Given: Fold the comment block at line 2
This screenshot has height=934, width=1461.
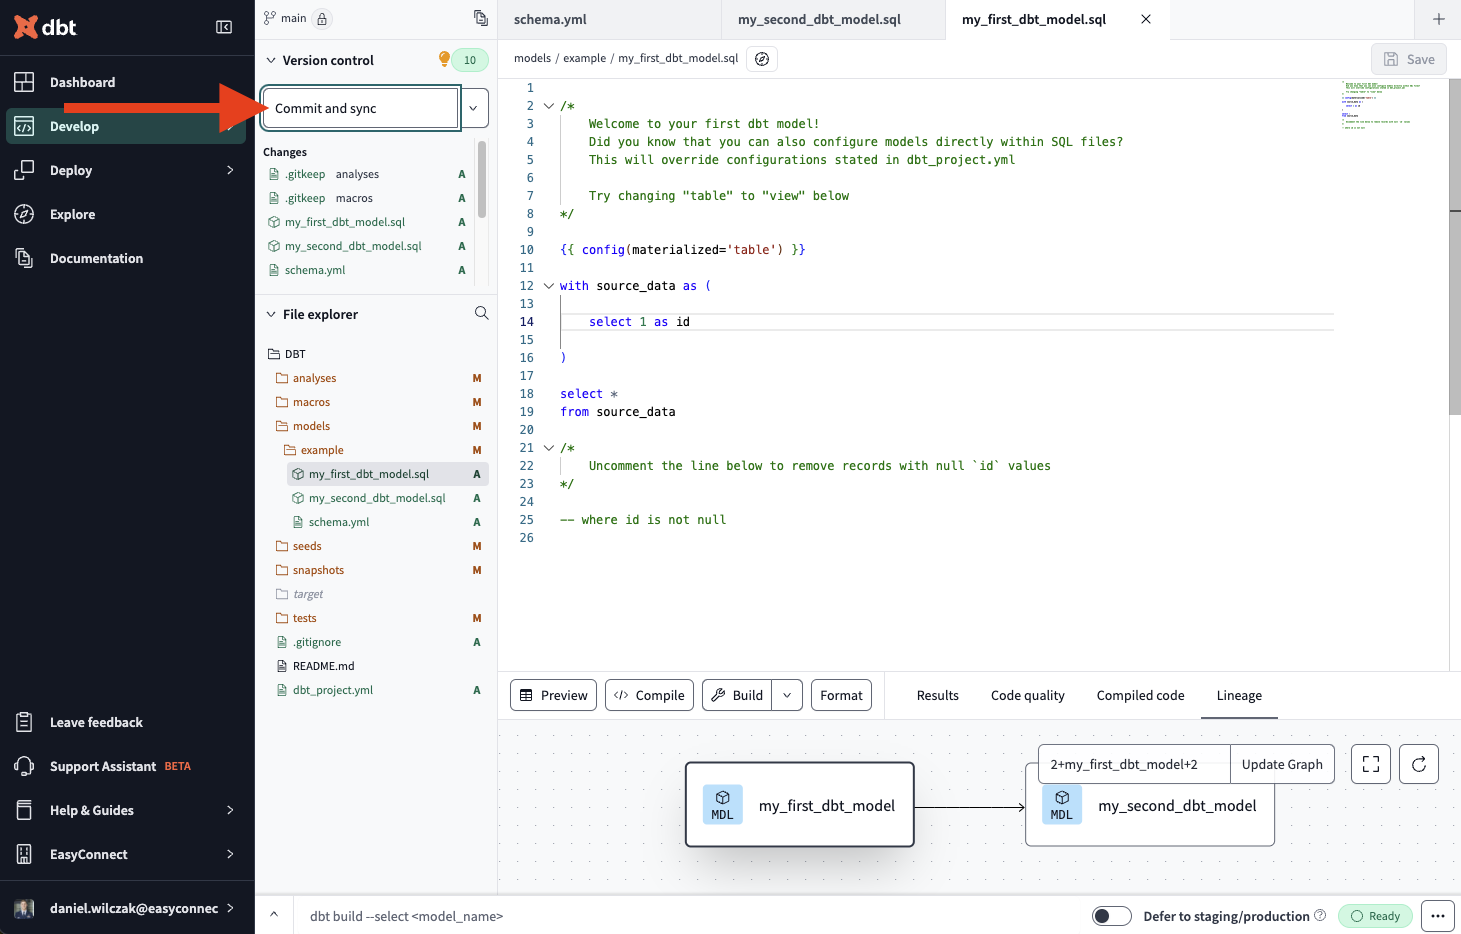Looking at the screenshot, I should [x=549, y=106].
